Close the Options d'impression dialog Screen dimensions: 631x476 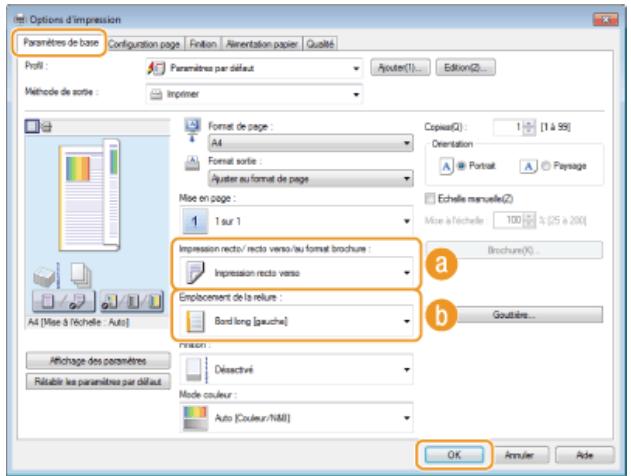pos(605,19)
